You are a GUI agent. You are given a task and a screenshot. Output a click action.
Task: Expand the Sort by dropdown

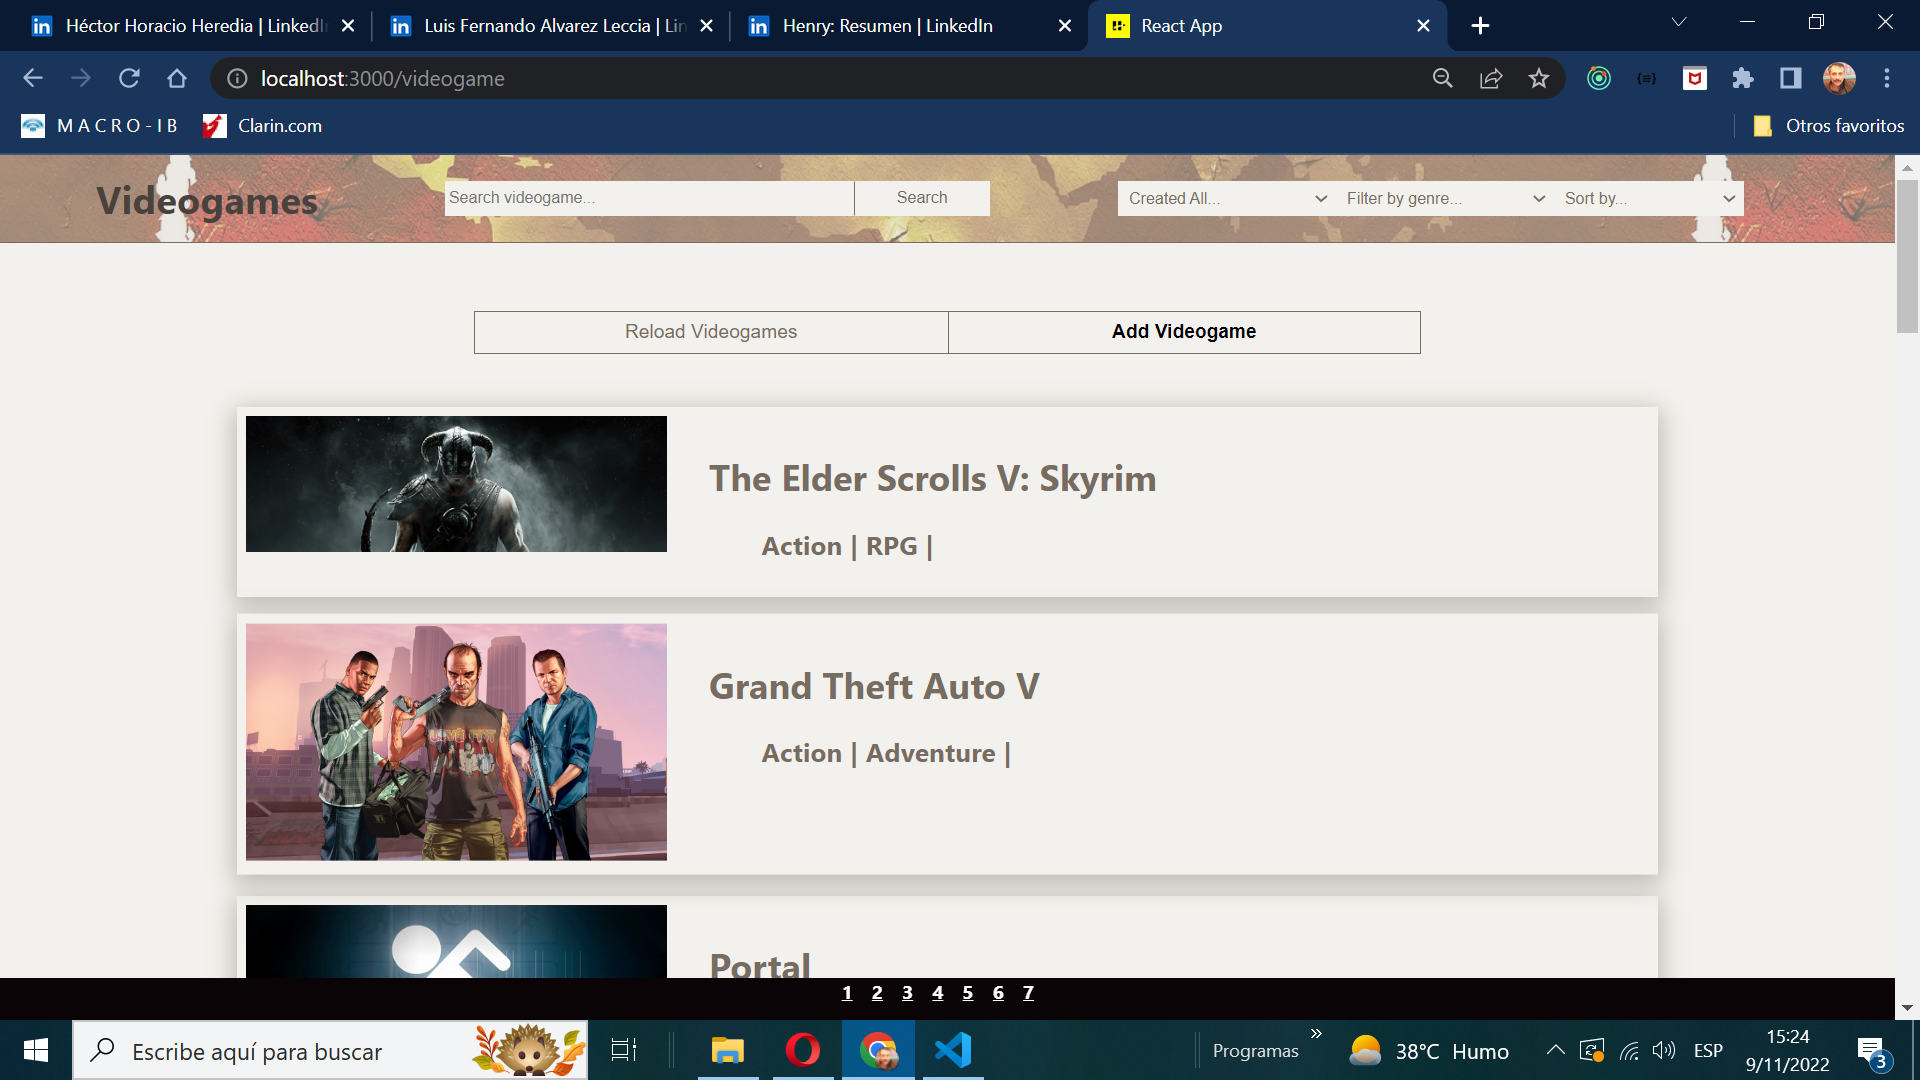click(x=1648, y=198)
